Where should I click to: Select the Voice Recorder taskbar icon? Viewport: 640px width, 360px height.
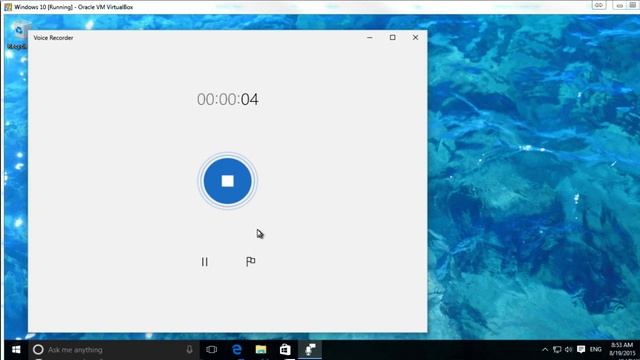click(x=310, y=350)
